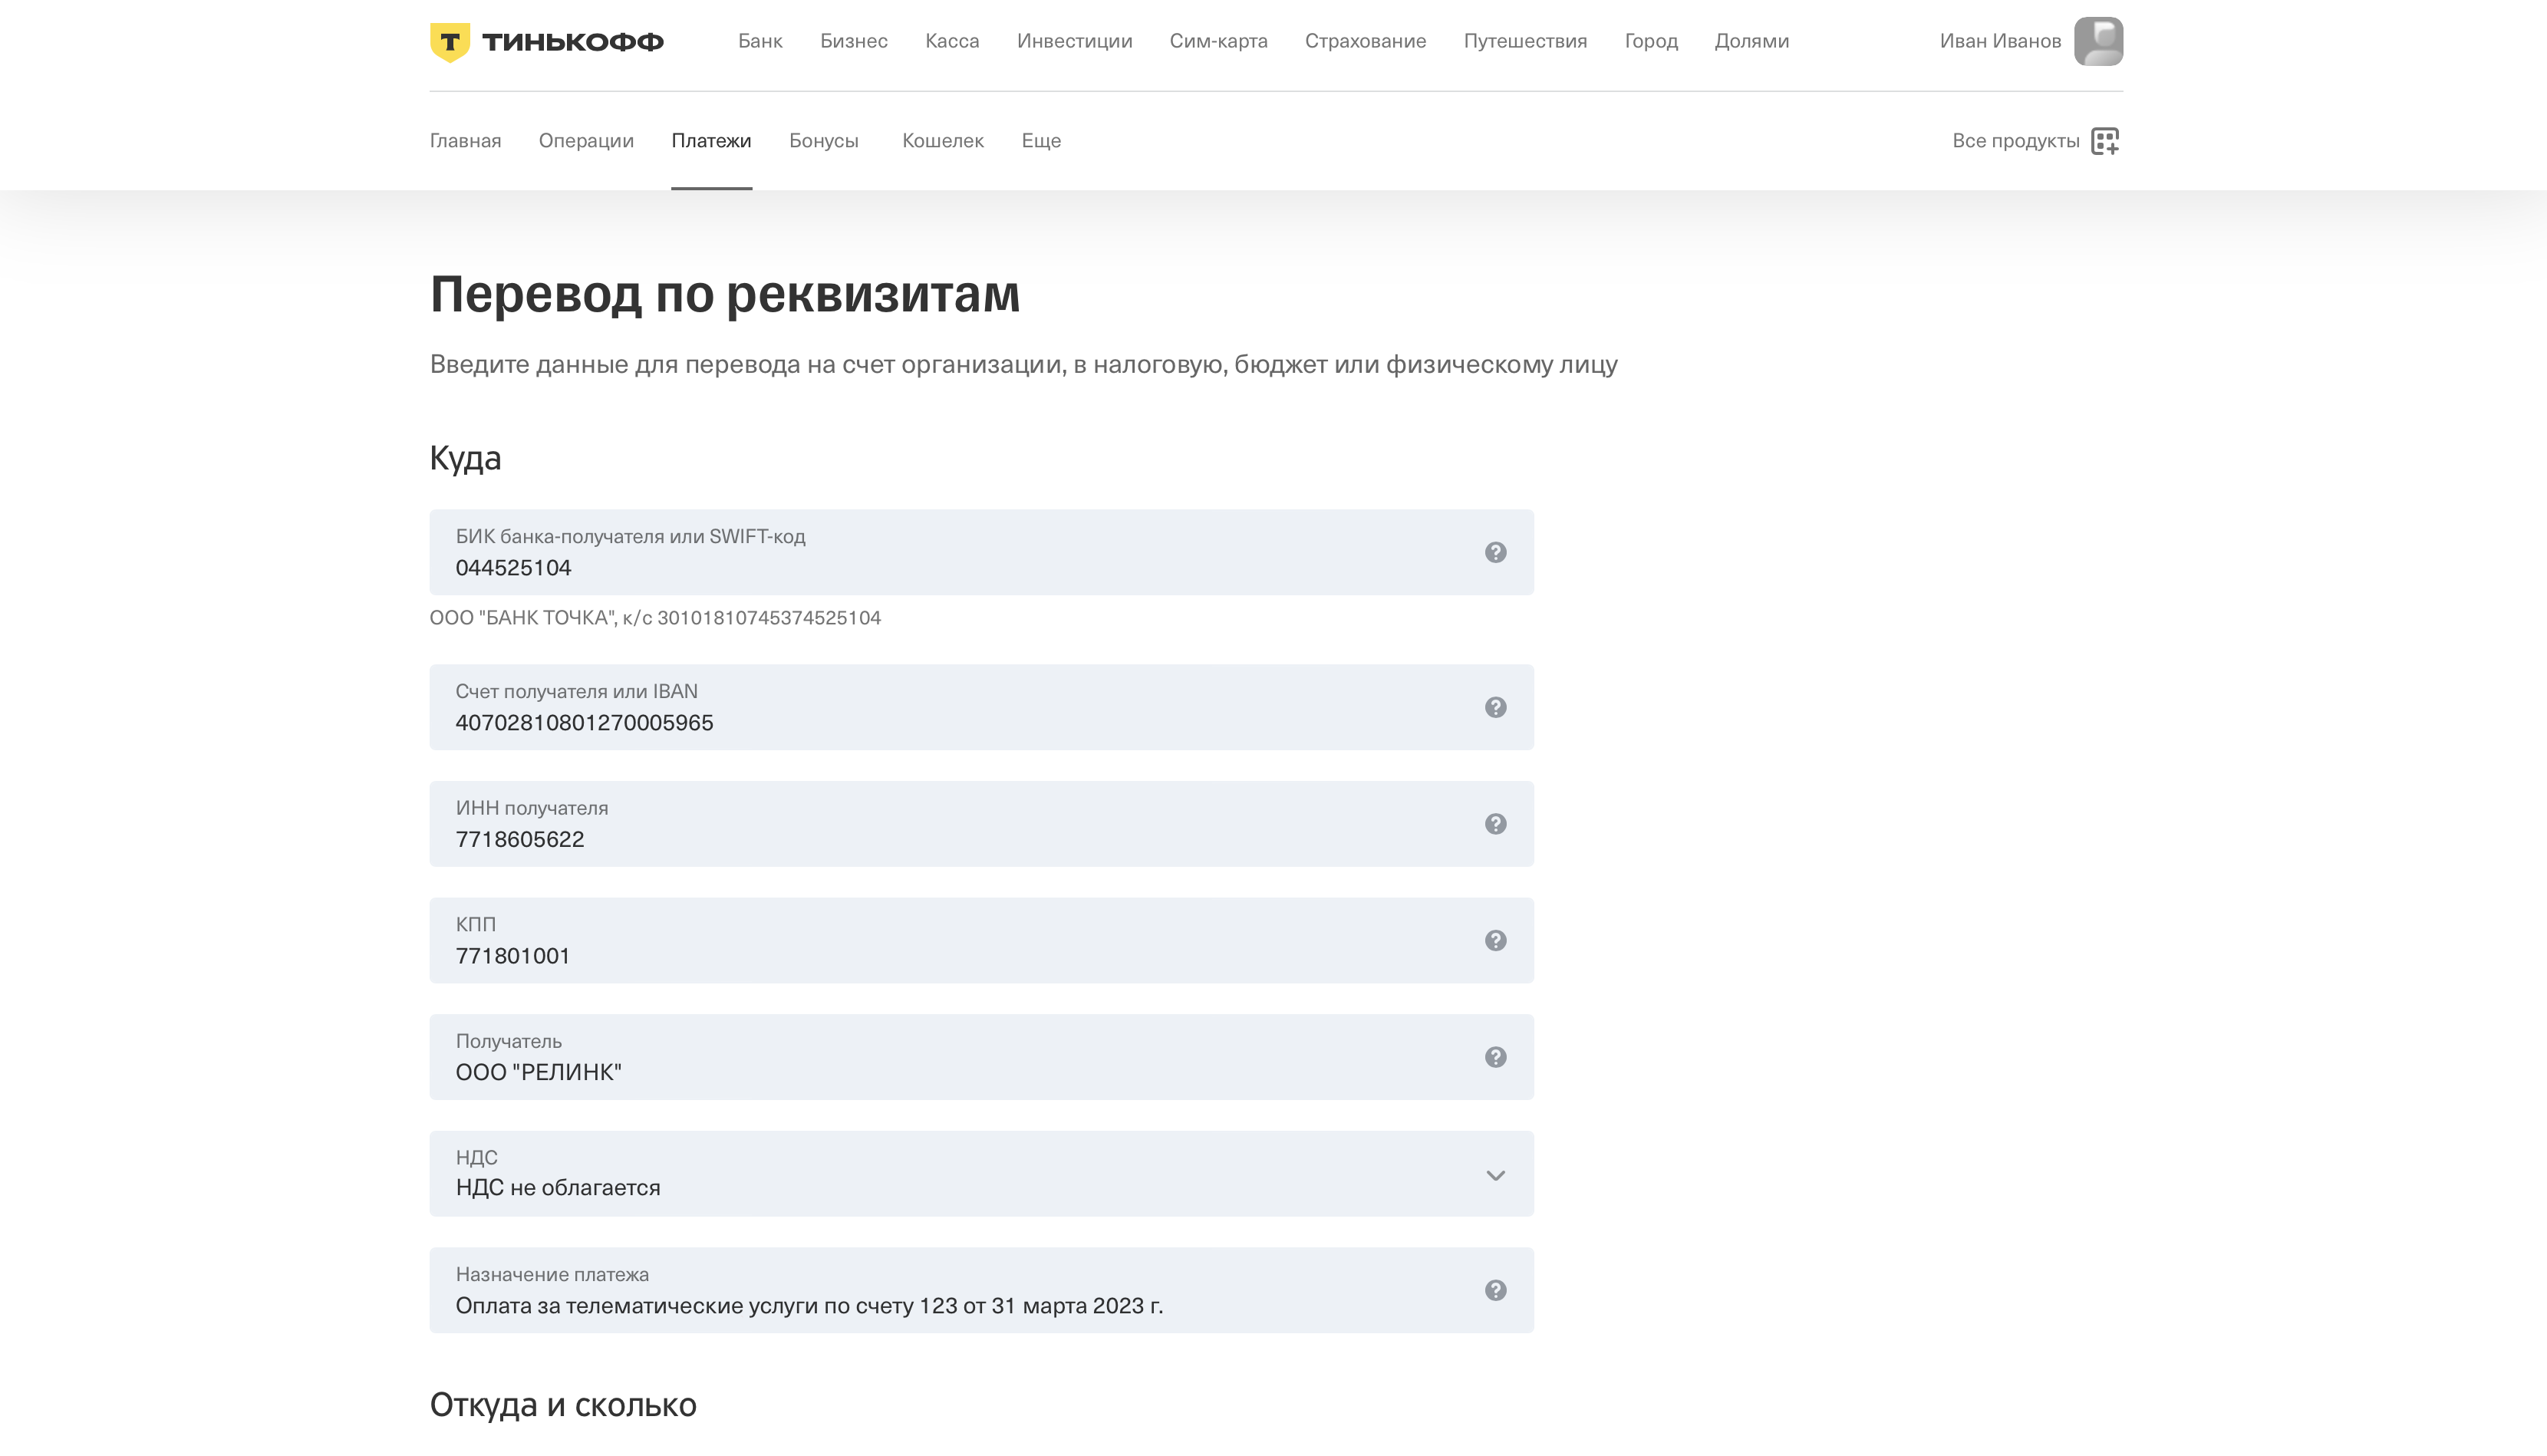Click the Все продукты grid icon
This screenshot has width=2547, height=1456.
click(2104, 141)
